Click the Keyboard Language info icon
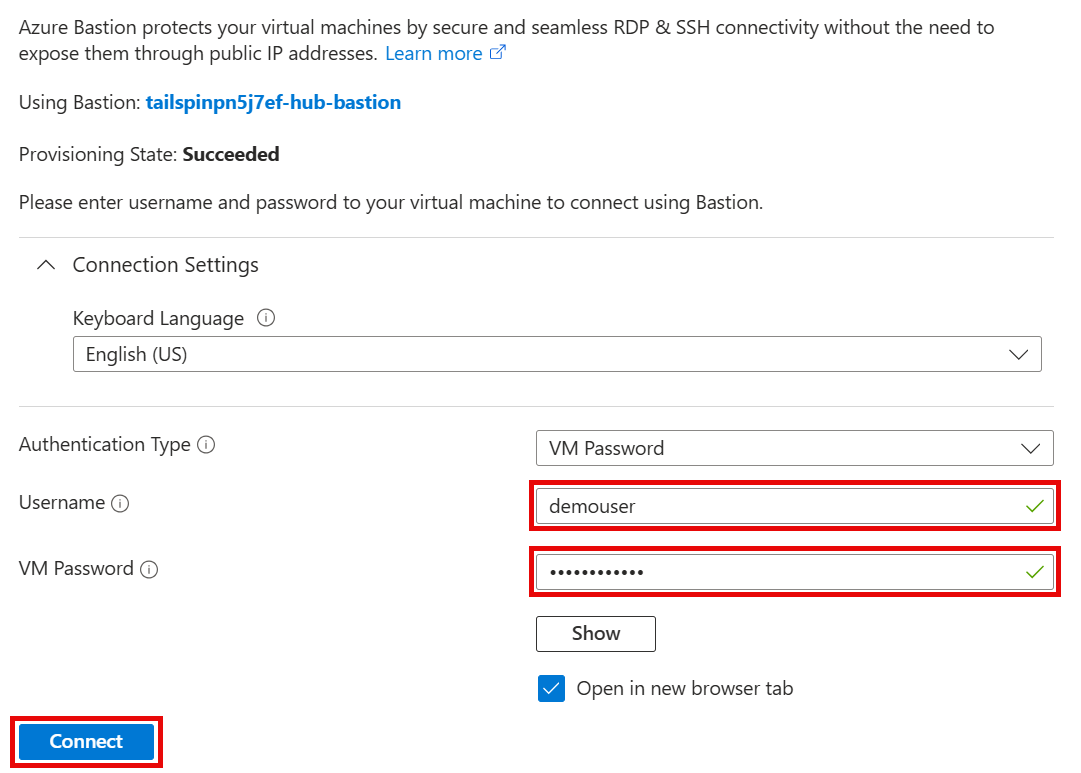This screenshot has height=773, width=1081. [265, 318]
